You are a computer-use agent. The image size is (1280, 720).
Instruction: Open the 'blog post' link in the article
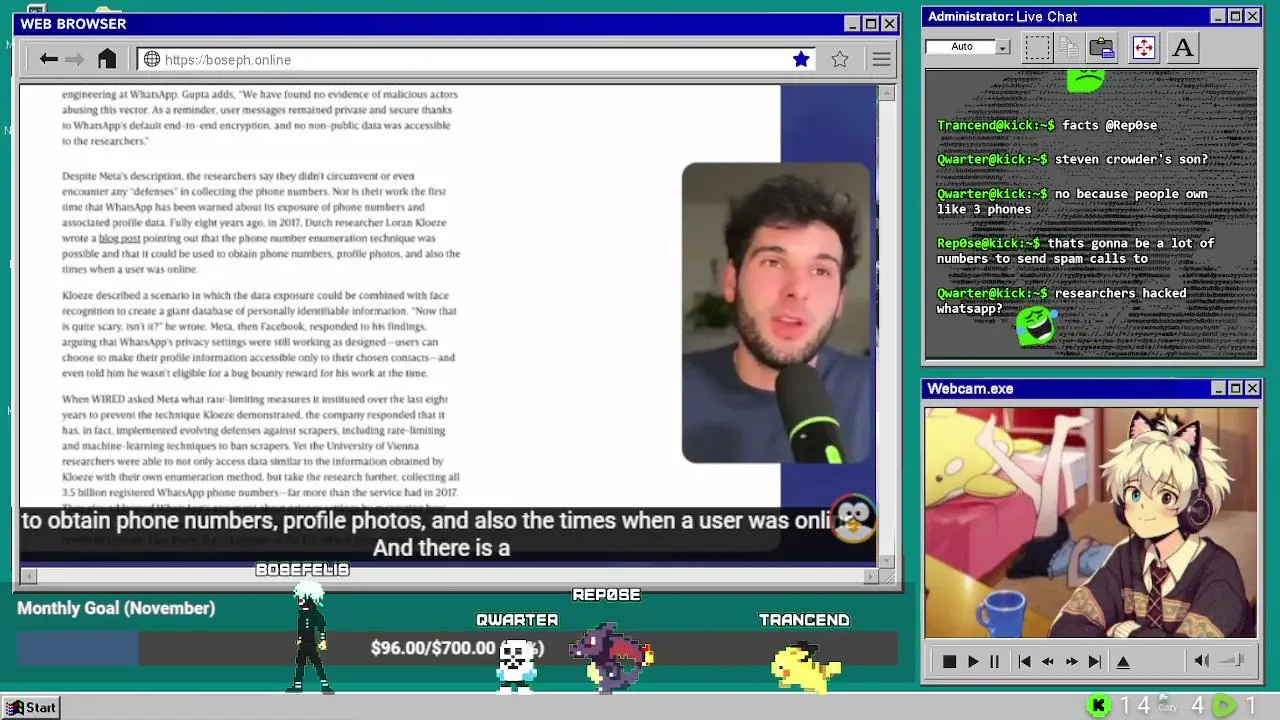tap(119, 238)
